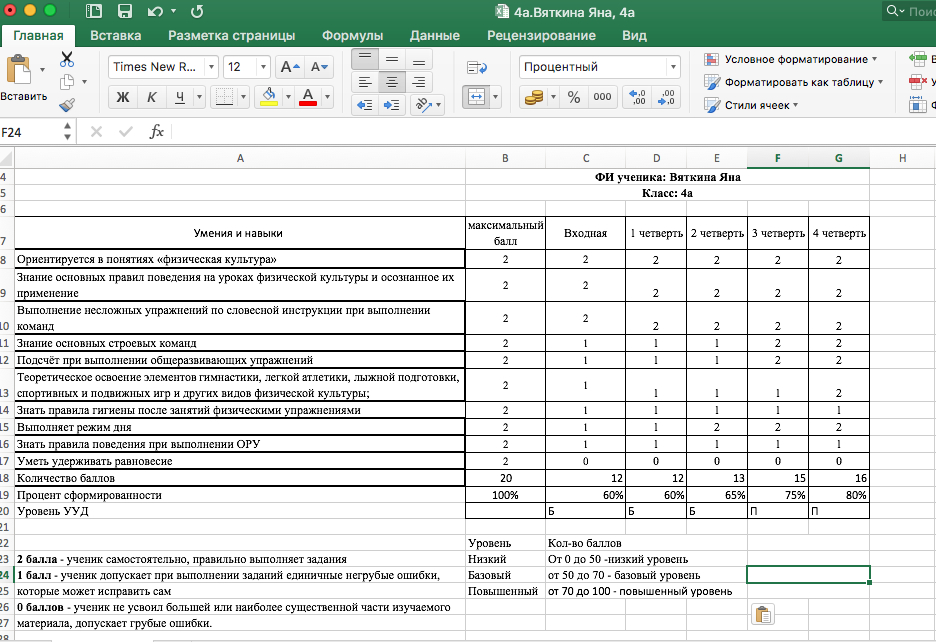
Task: Open the Вид tab
Action: pos(634,35)
